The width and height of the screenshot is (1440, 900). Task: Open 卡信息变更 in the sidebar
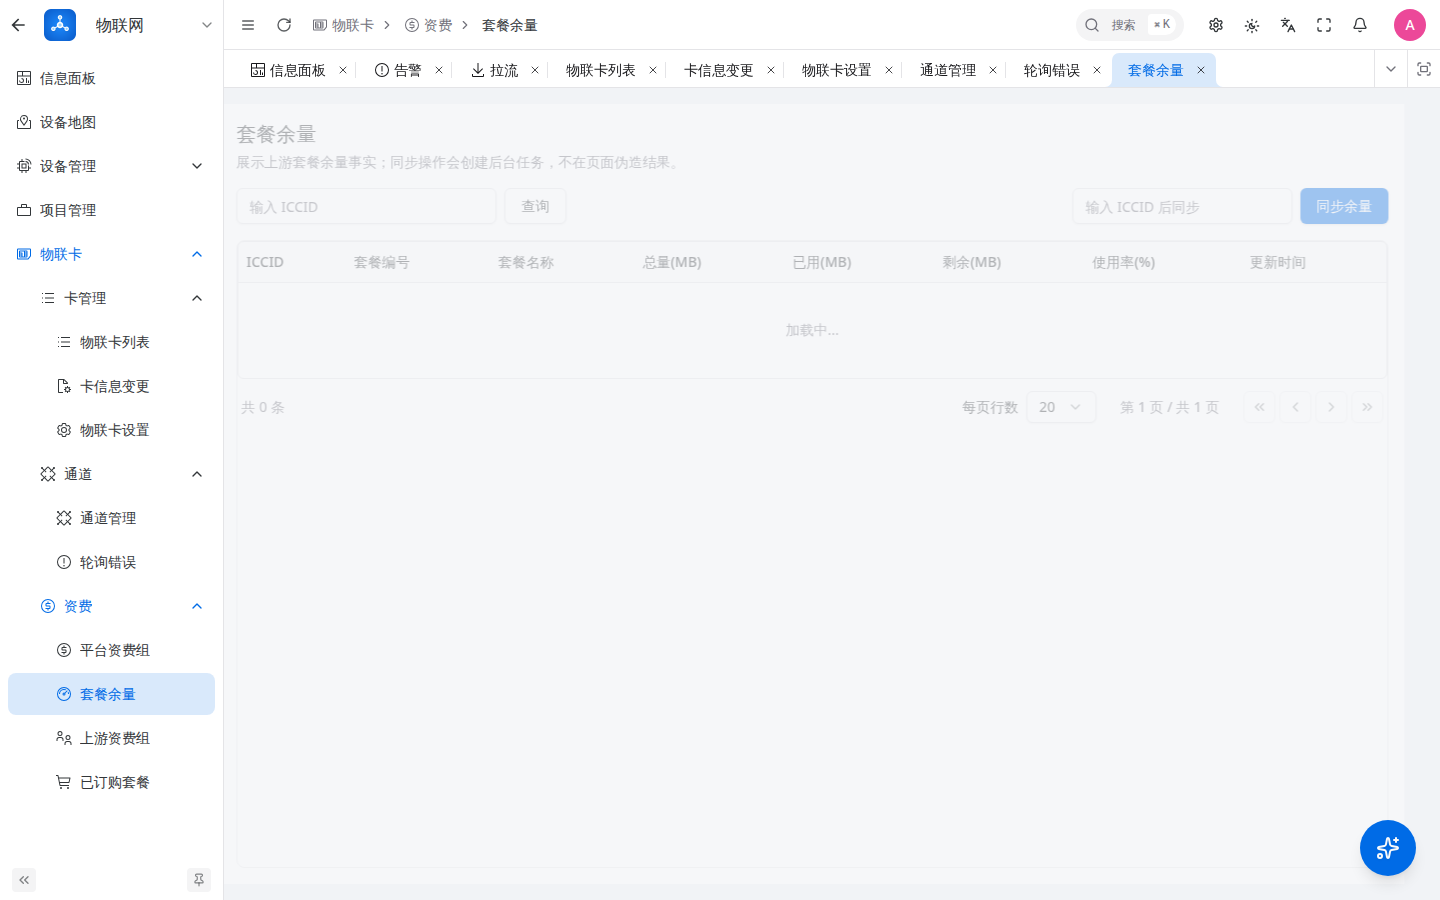coord(111,386)
